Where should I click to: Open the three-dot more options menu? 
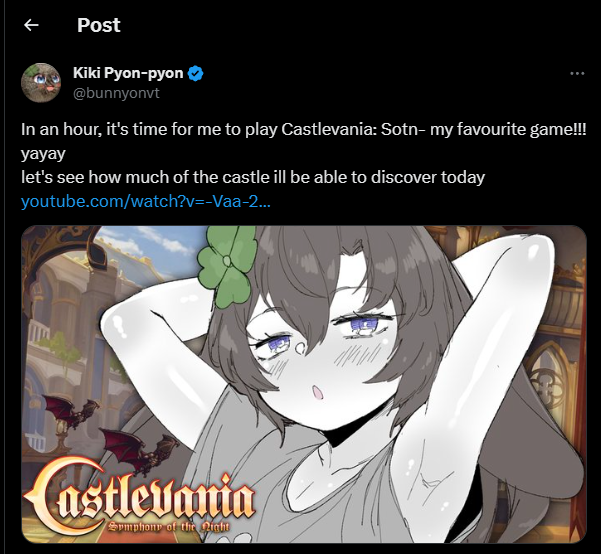577,73
